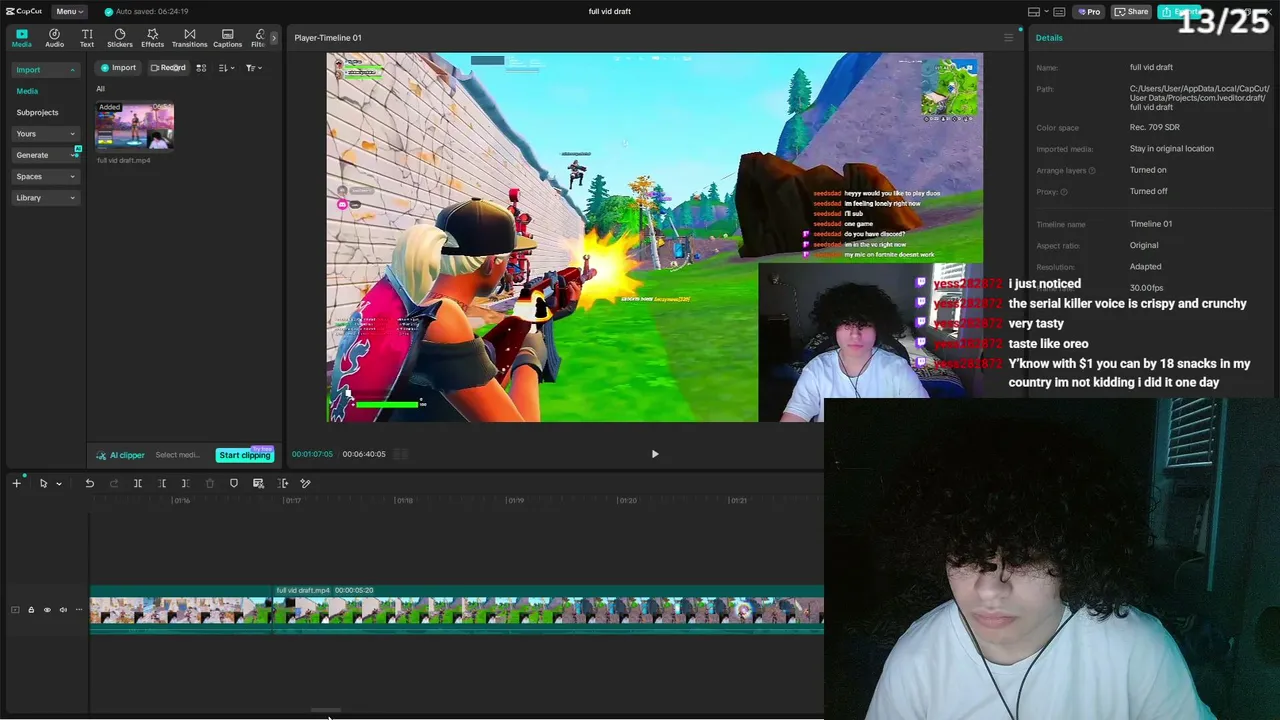The image size is (1280, 720).
Task: Delete right of playhead with trim-right tool
Action: (x=185, y=483)
